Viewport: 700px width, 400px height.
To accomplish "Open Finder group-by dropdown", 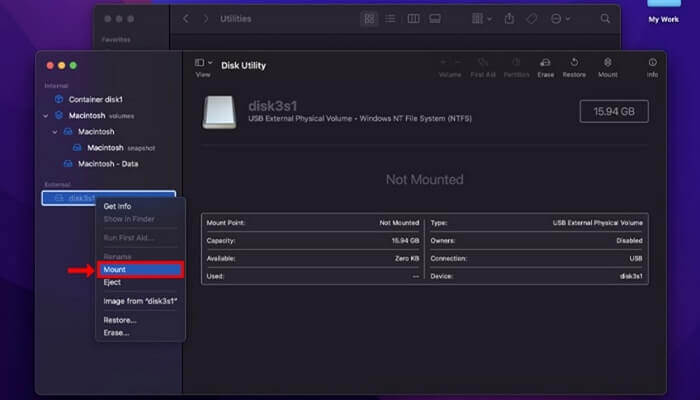I will pyautogui.click(x=481, y=18).
